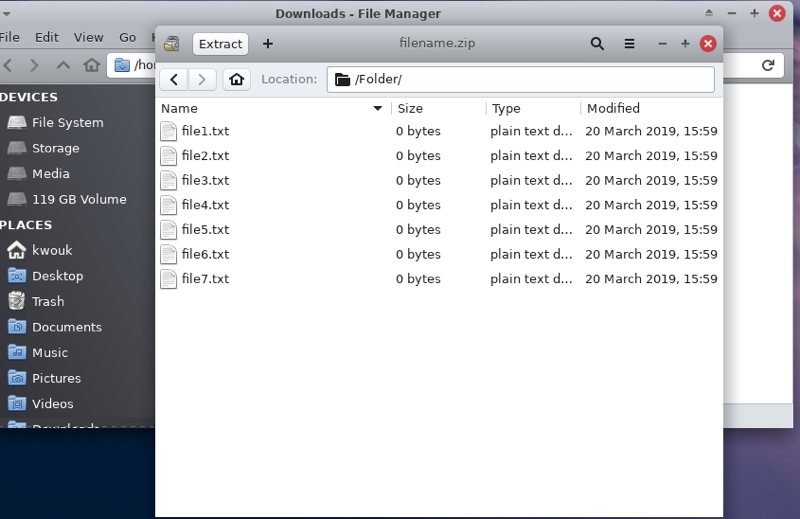Click the plus icon to add files

coord(267,44)
